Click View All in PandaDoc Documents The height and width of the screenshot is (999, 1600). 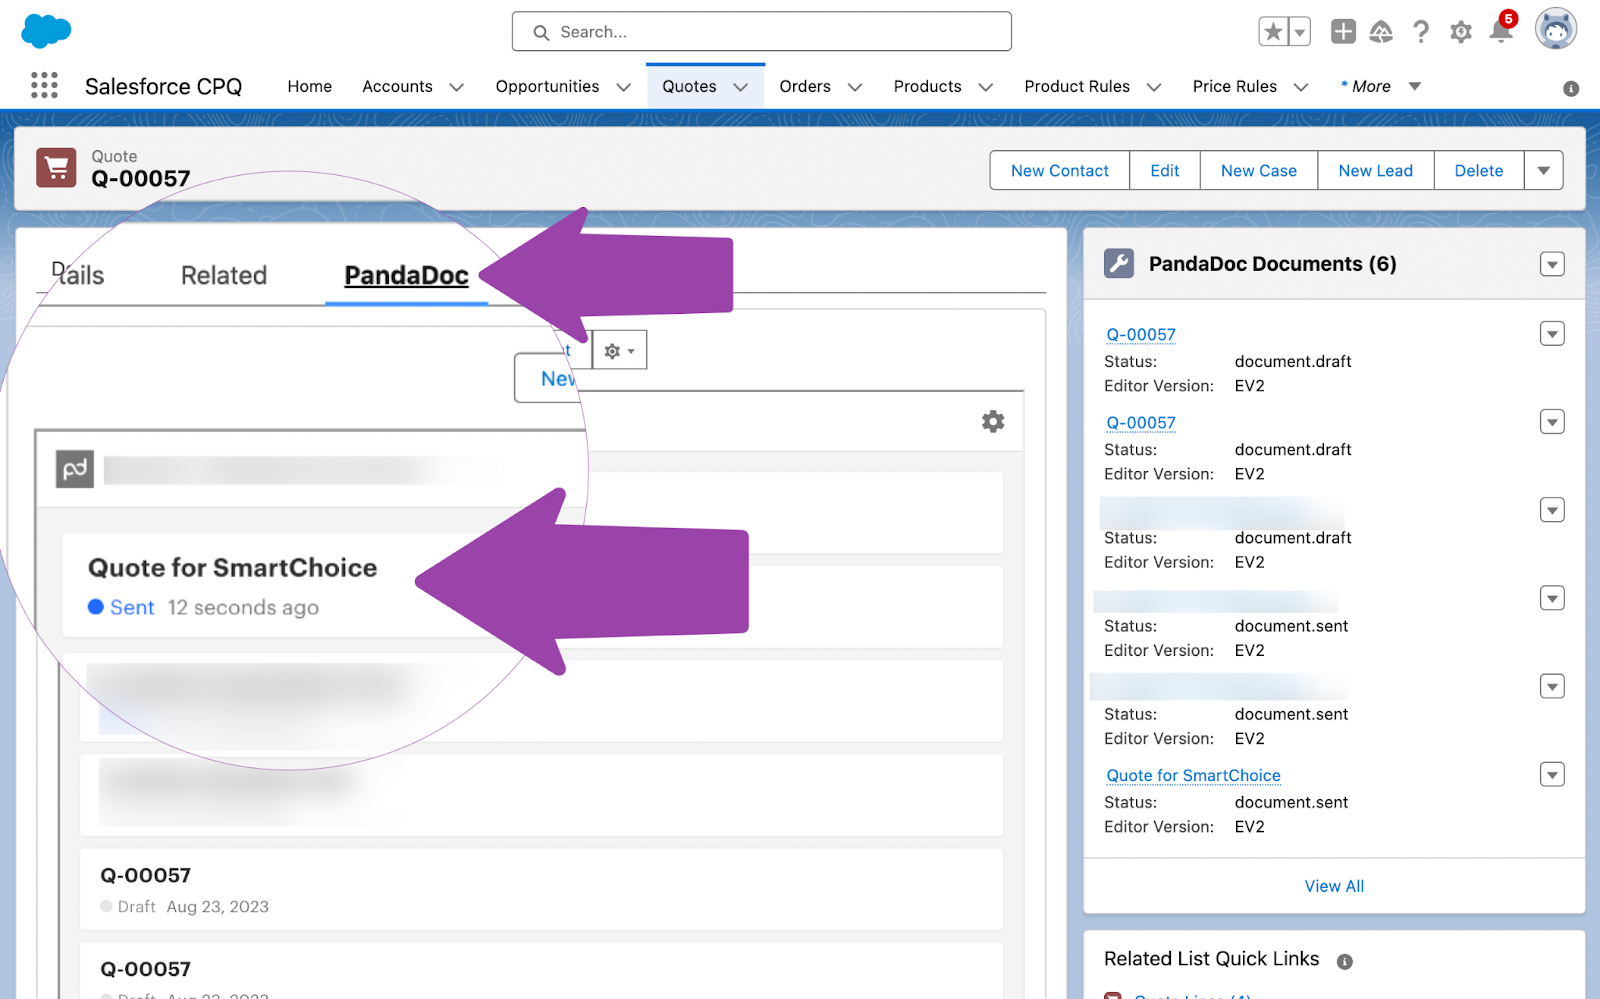pos(1334,886)
